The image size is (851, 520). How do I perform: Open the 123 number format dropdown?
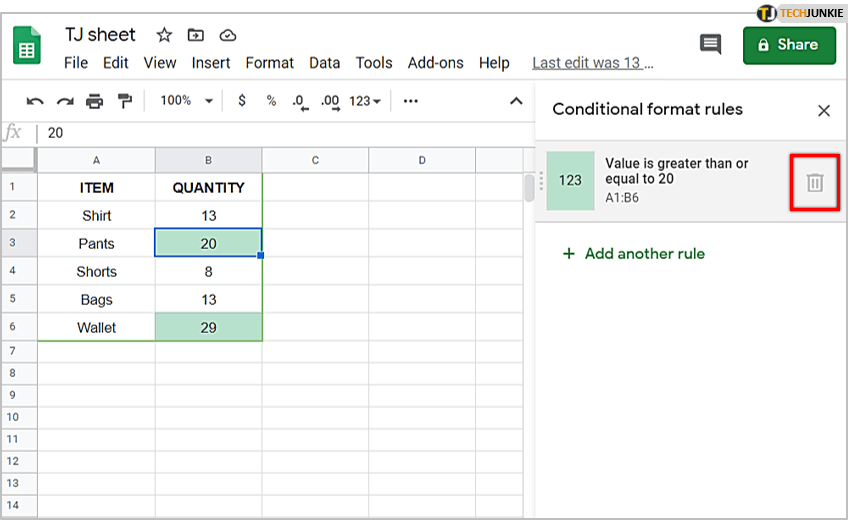tap(365, 101)
